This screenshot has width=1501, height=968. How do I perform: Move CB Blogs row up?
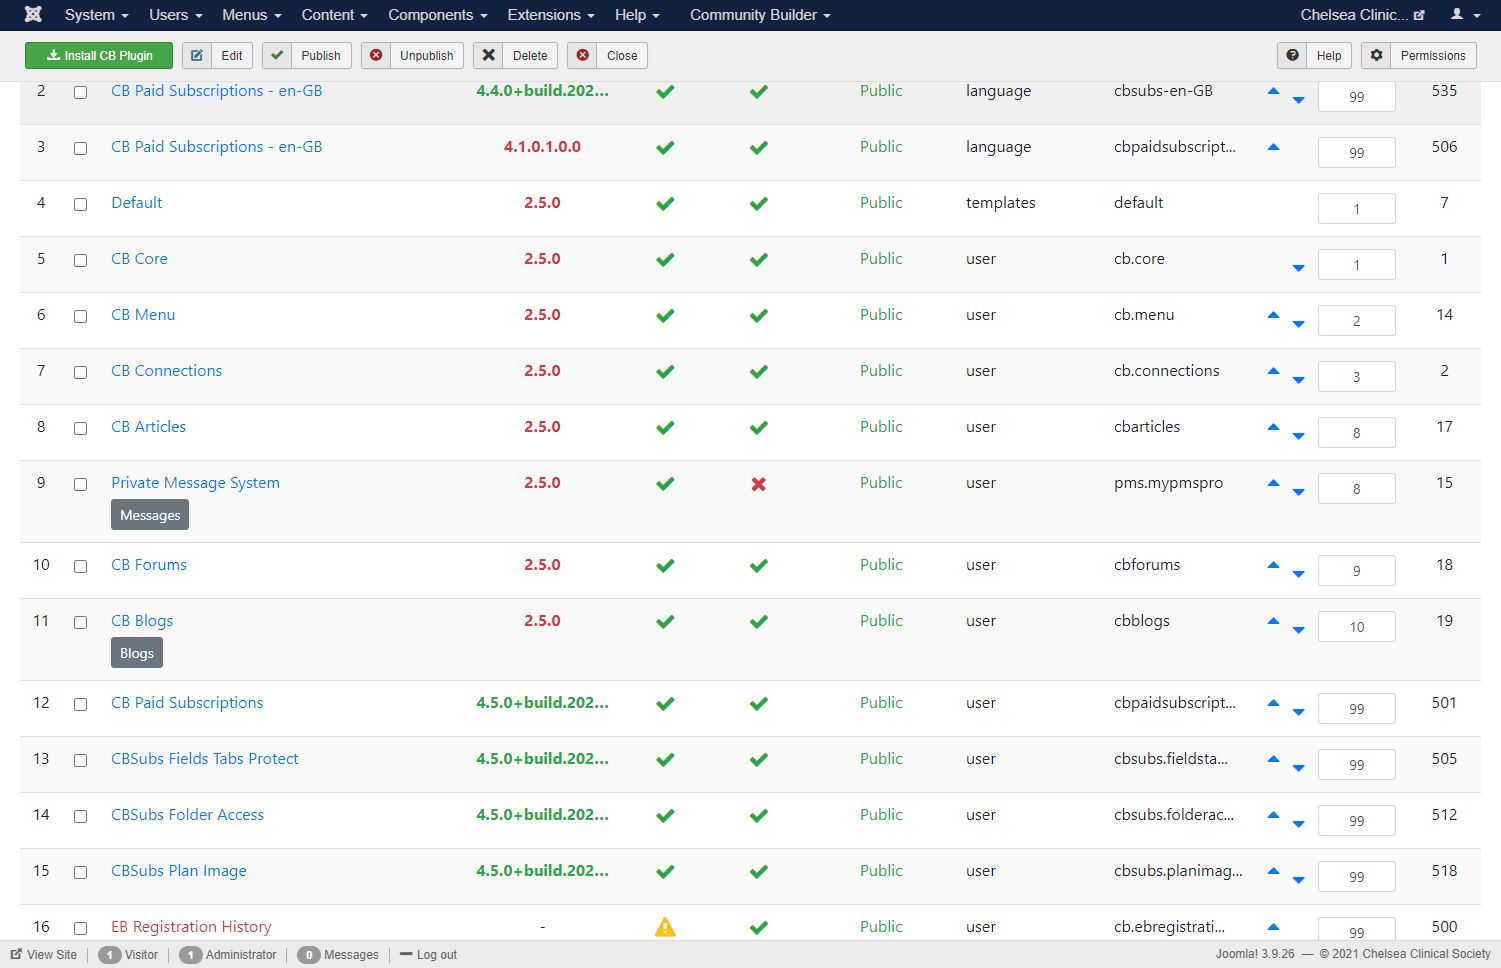click(x=1273, y=621)
